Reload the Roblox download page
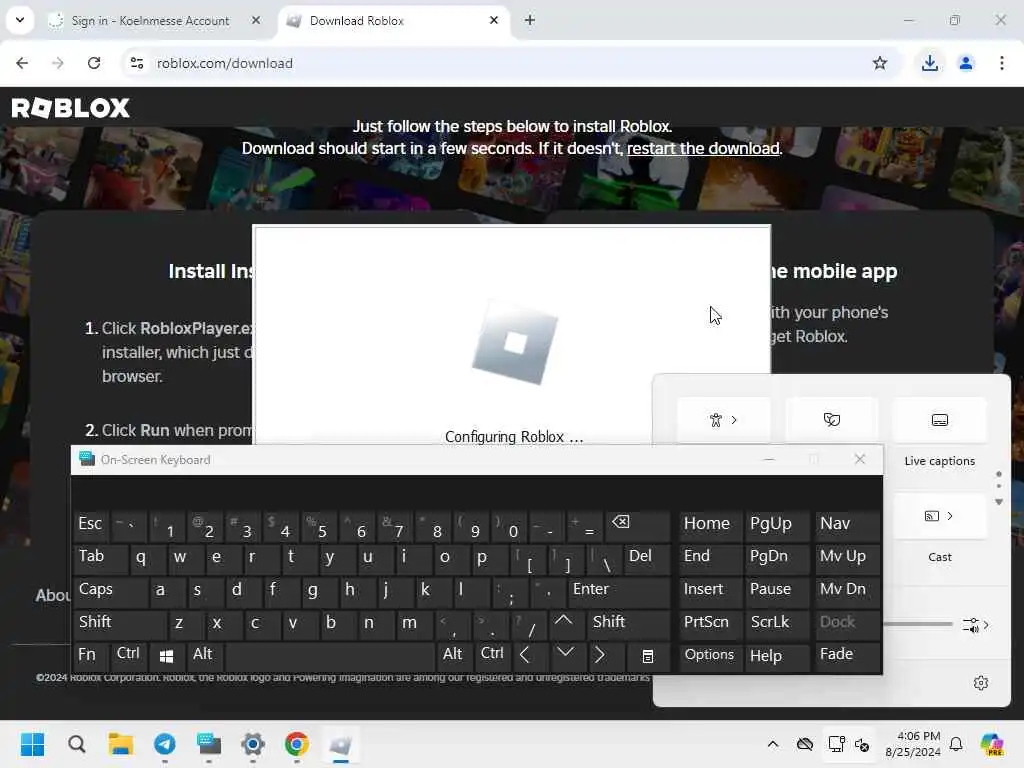This screenshot has height=768, width=1024. click(94, 63)
